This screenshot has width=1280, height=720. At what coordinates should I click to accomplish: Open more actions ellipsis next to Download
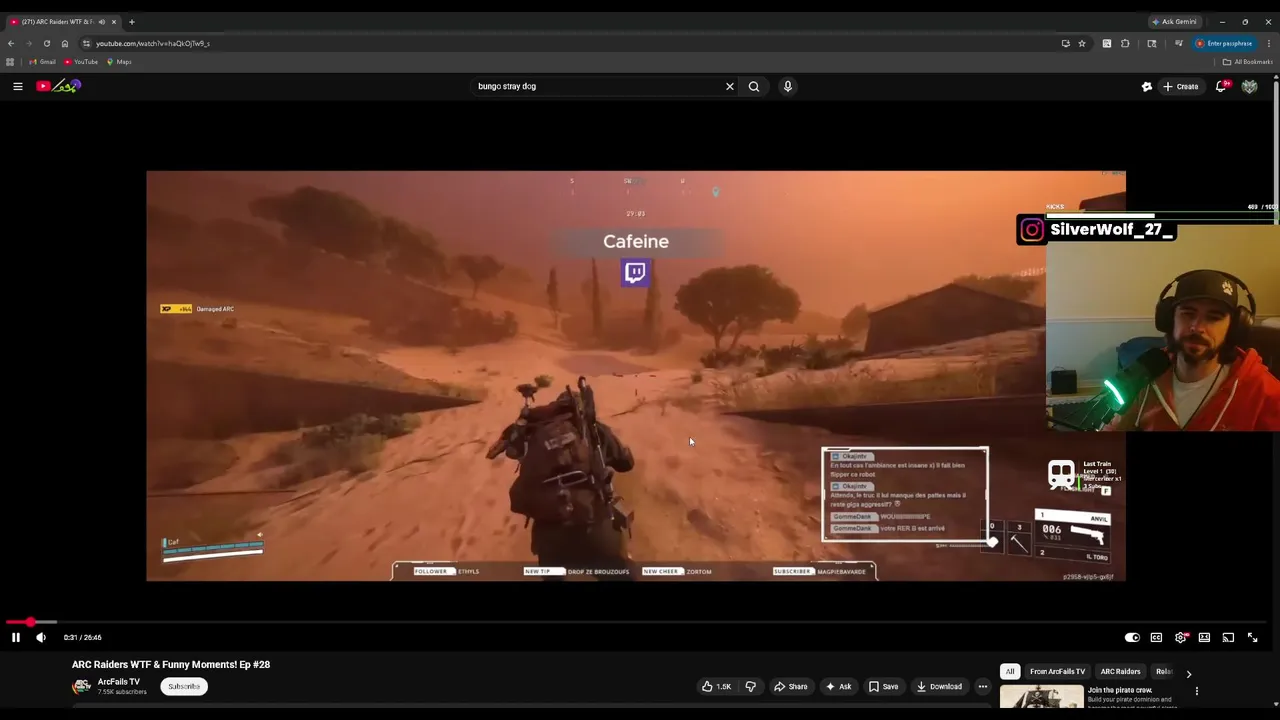pos(983,686)
